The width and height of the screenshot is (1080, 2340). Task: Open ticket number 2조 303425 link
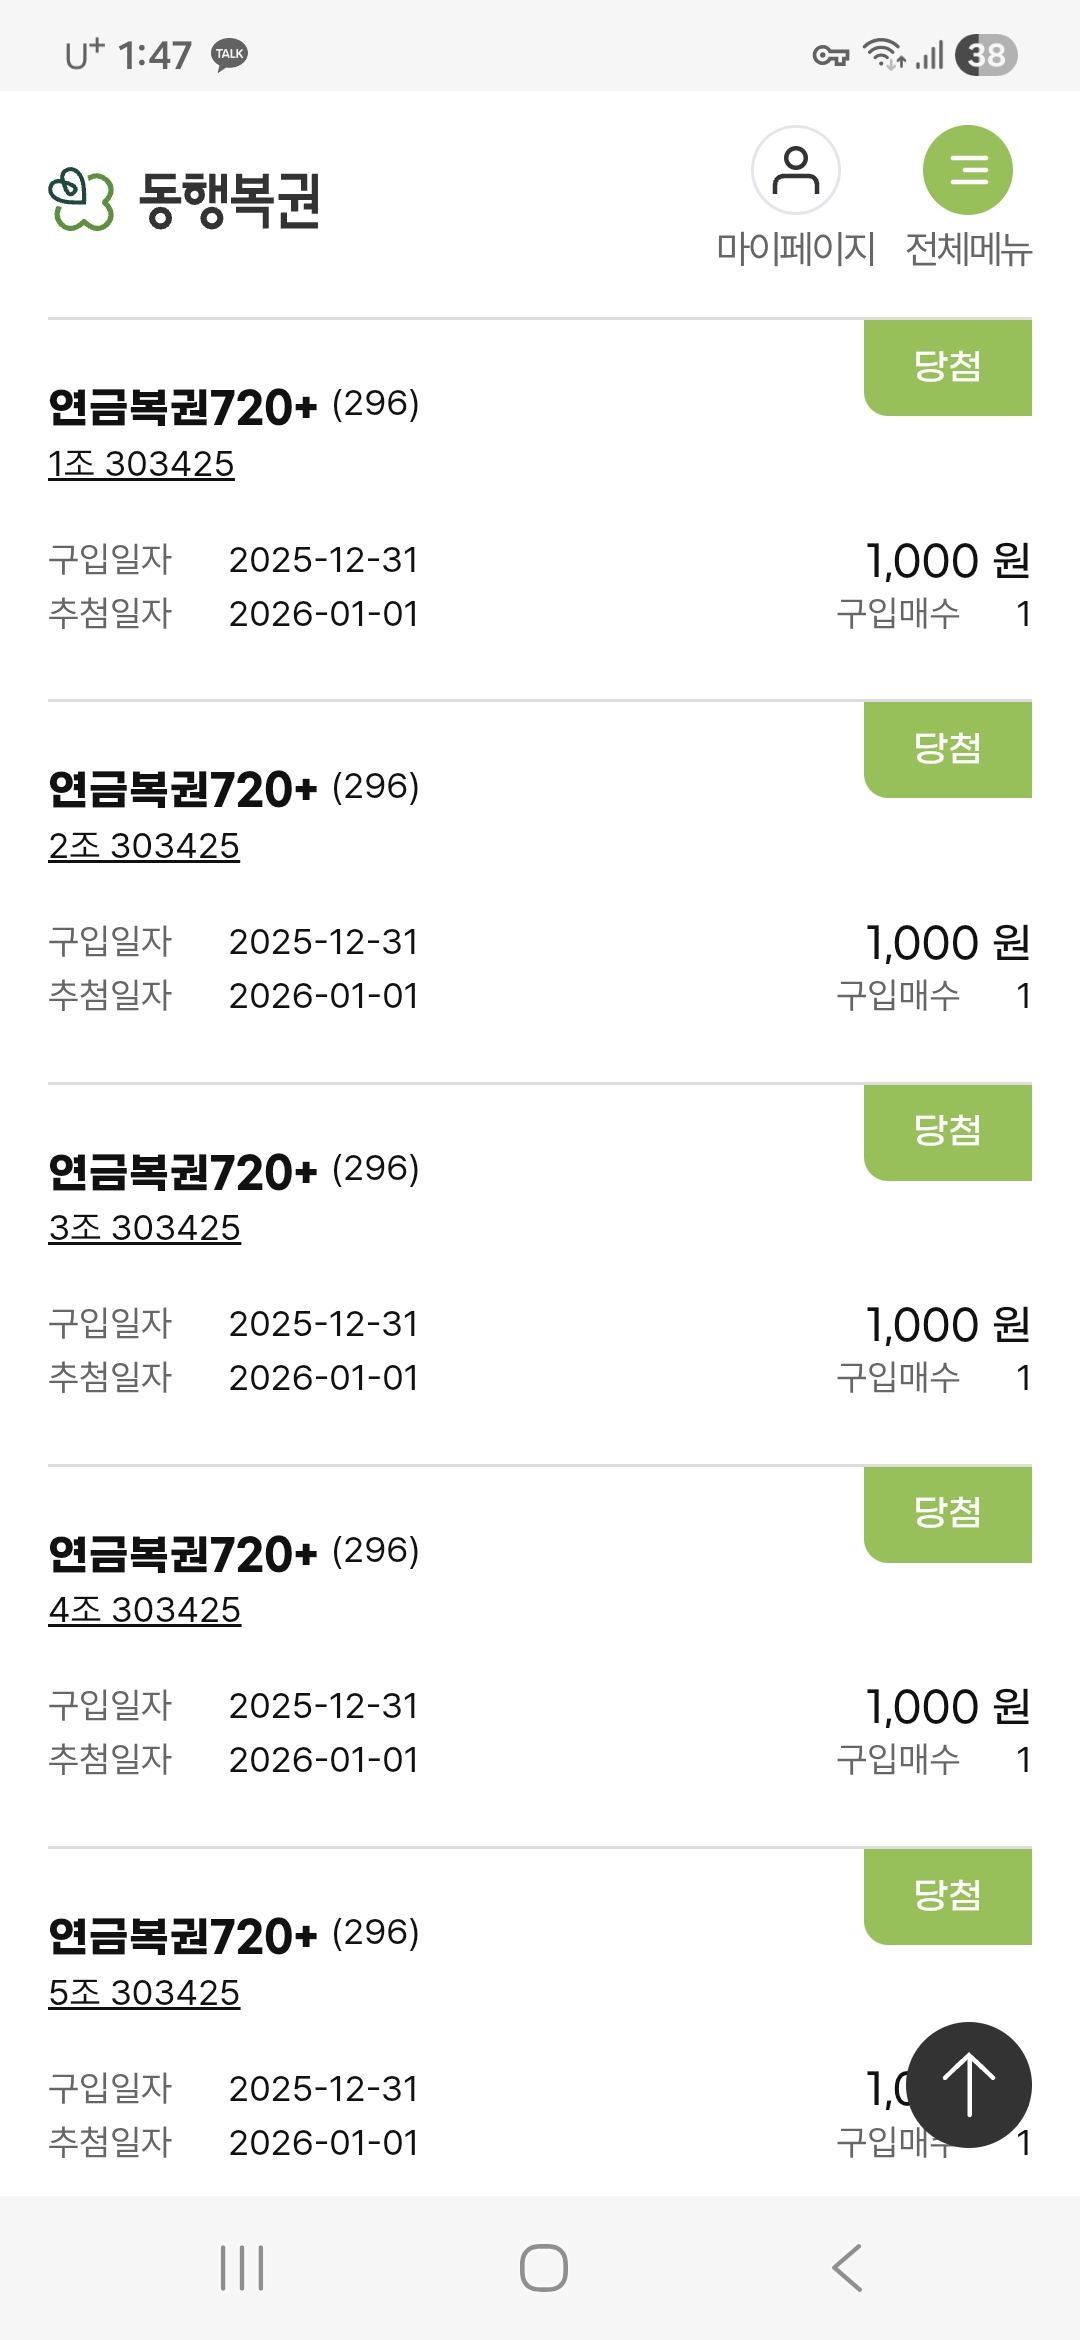coord(144,846)
